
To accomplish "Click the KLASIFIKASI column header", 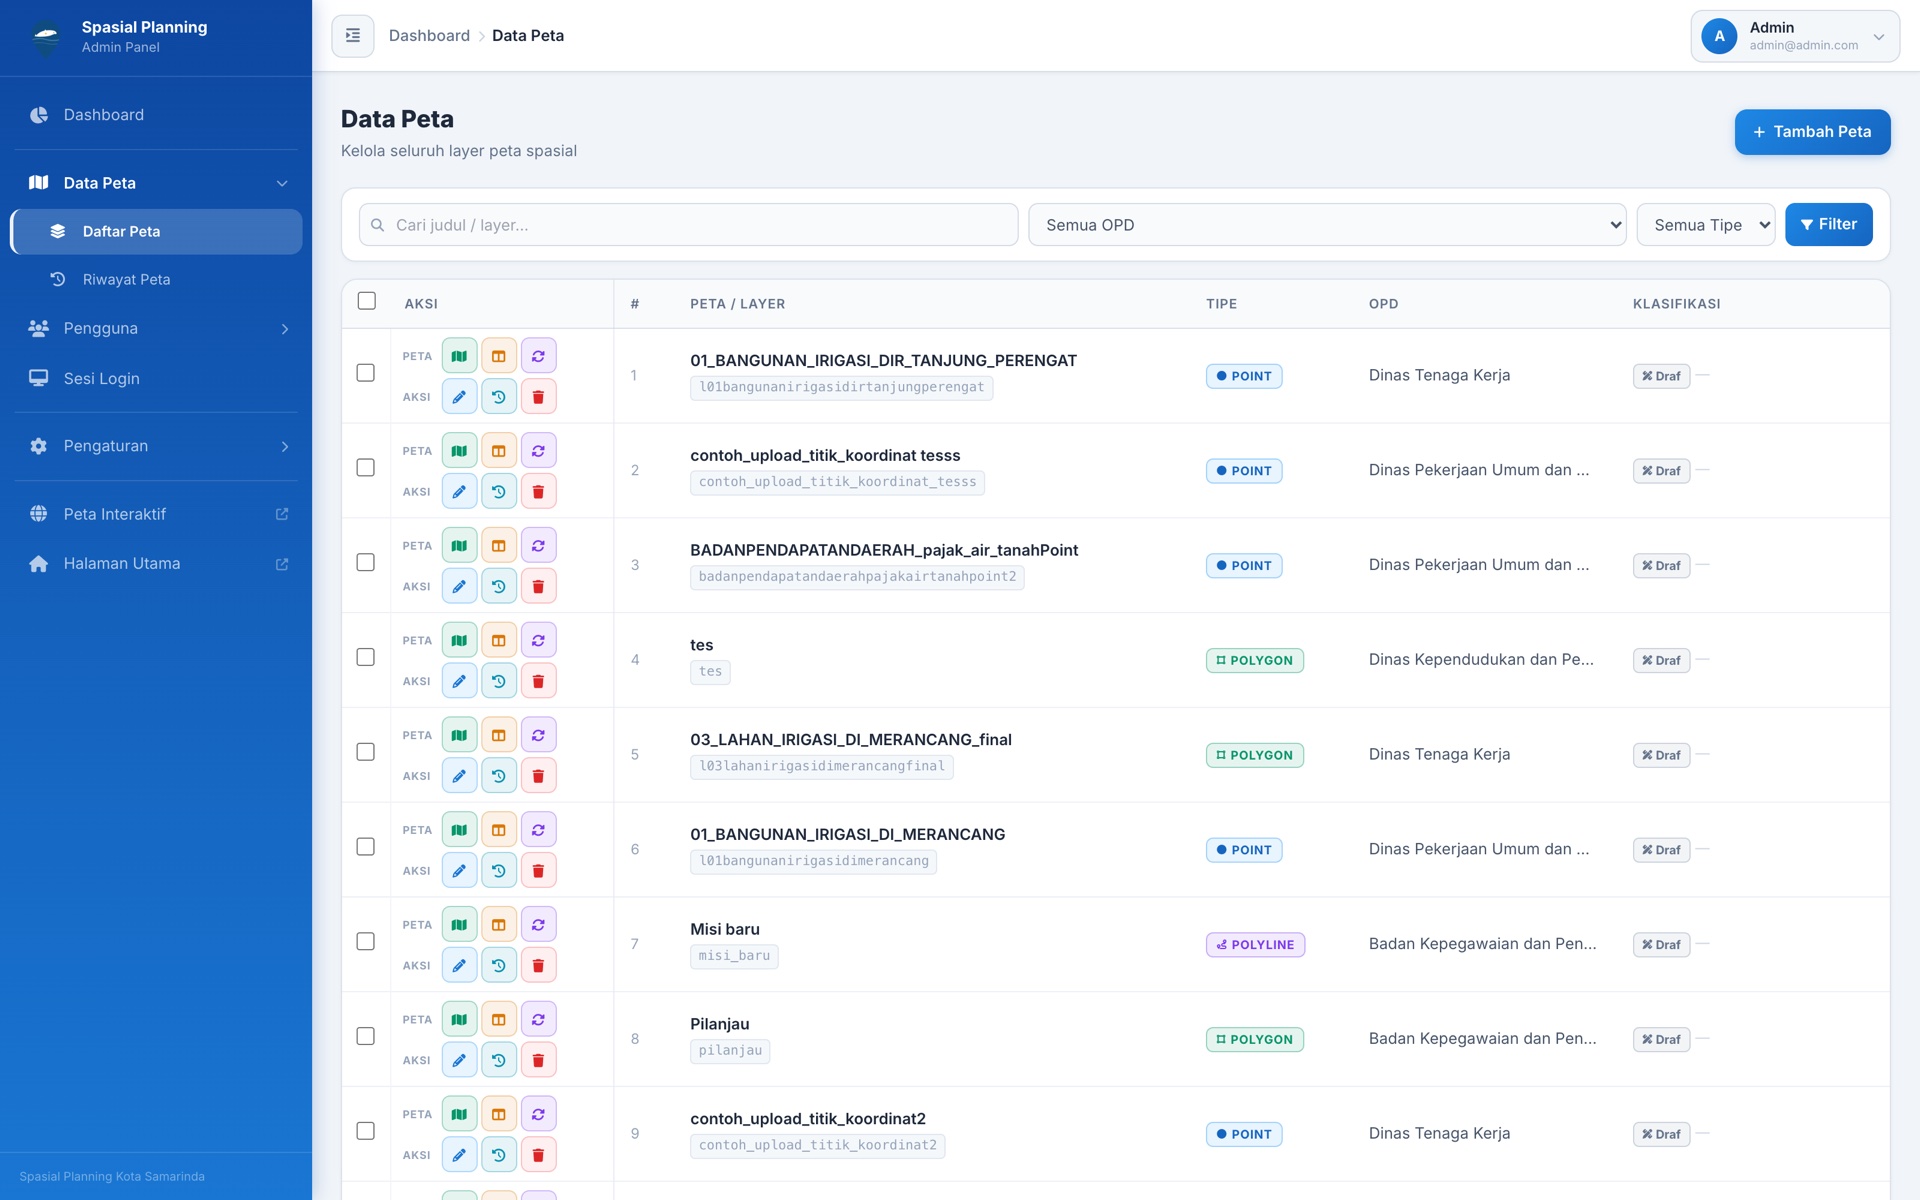I will (1676, 304).
